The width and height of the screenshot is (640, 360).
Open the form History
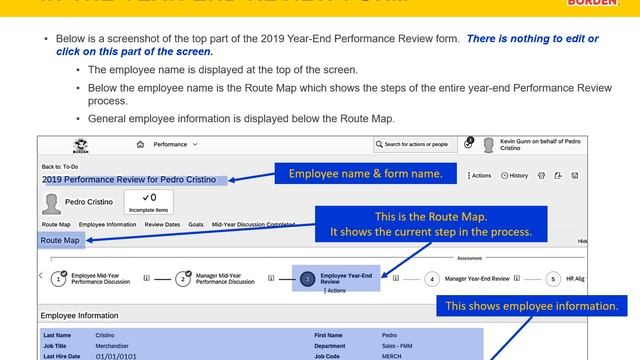514,176
